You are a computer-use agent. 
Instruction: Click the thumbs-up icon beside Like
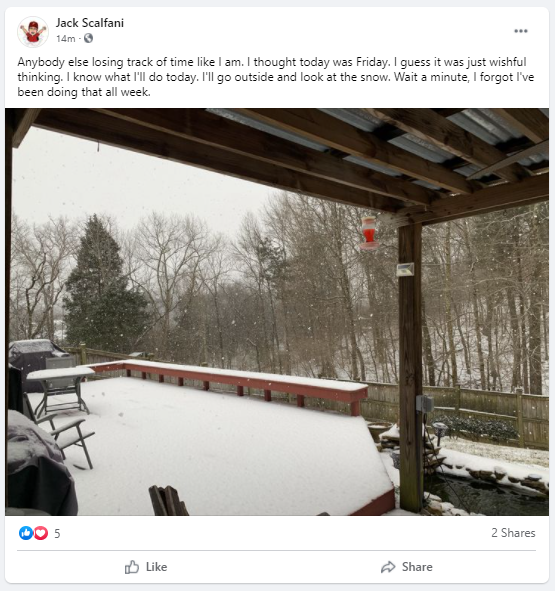pos(132,567)
